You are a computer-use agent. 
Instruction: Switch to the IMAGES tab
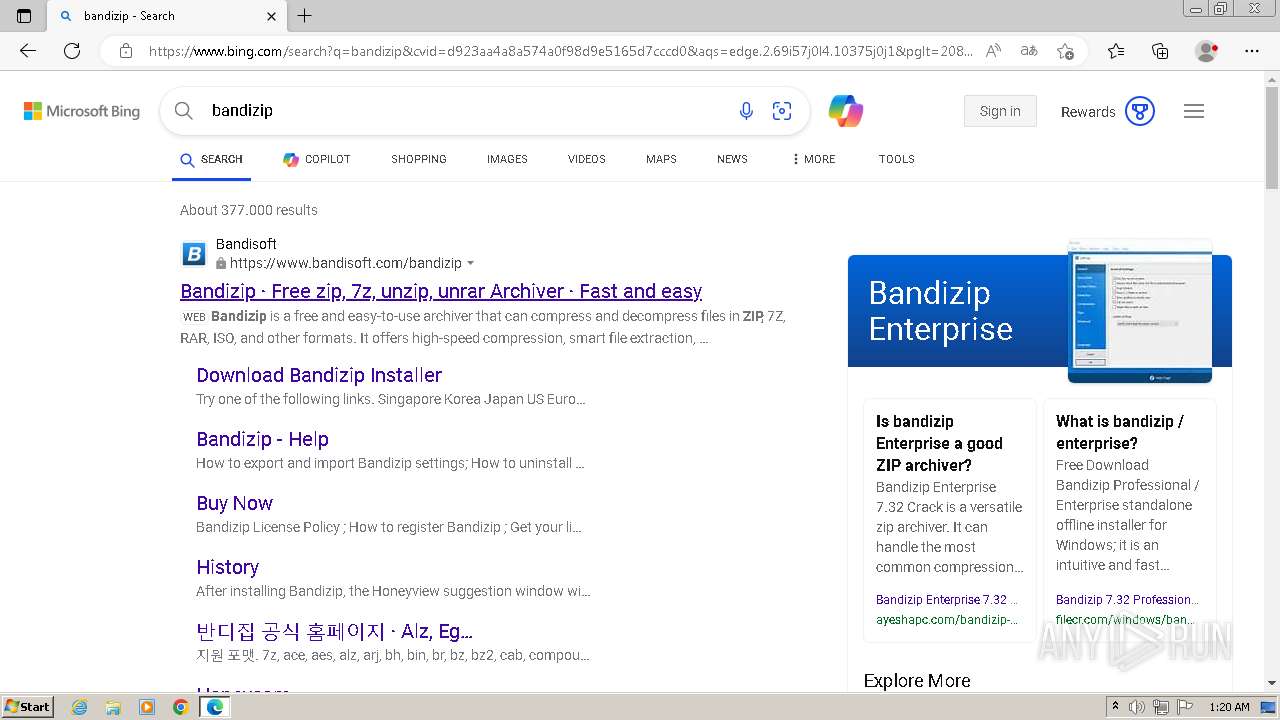point(507,159)
